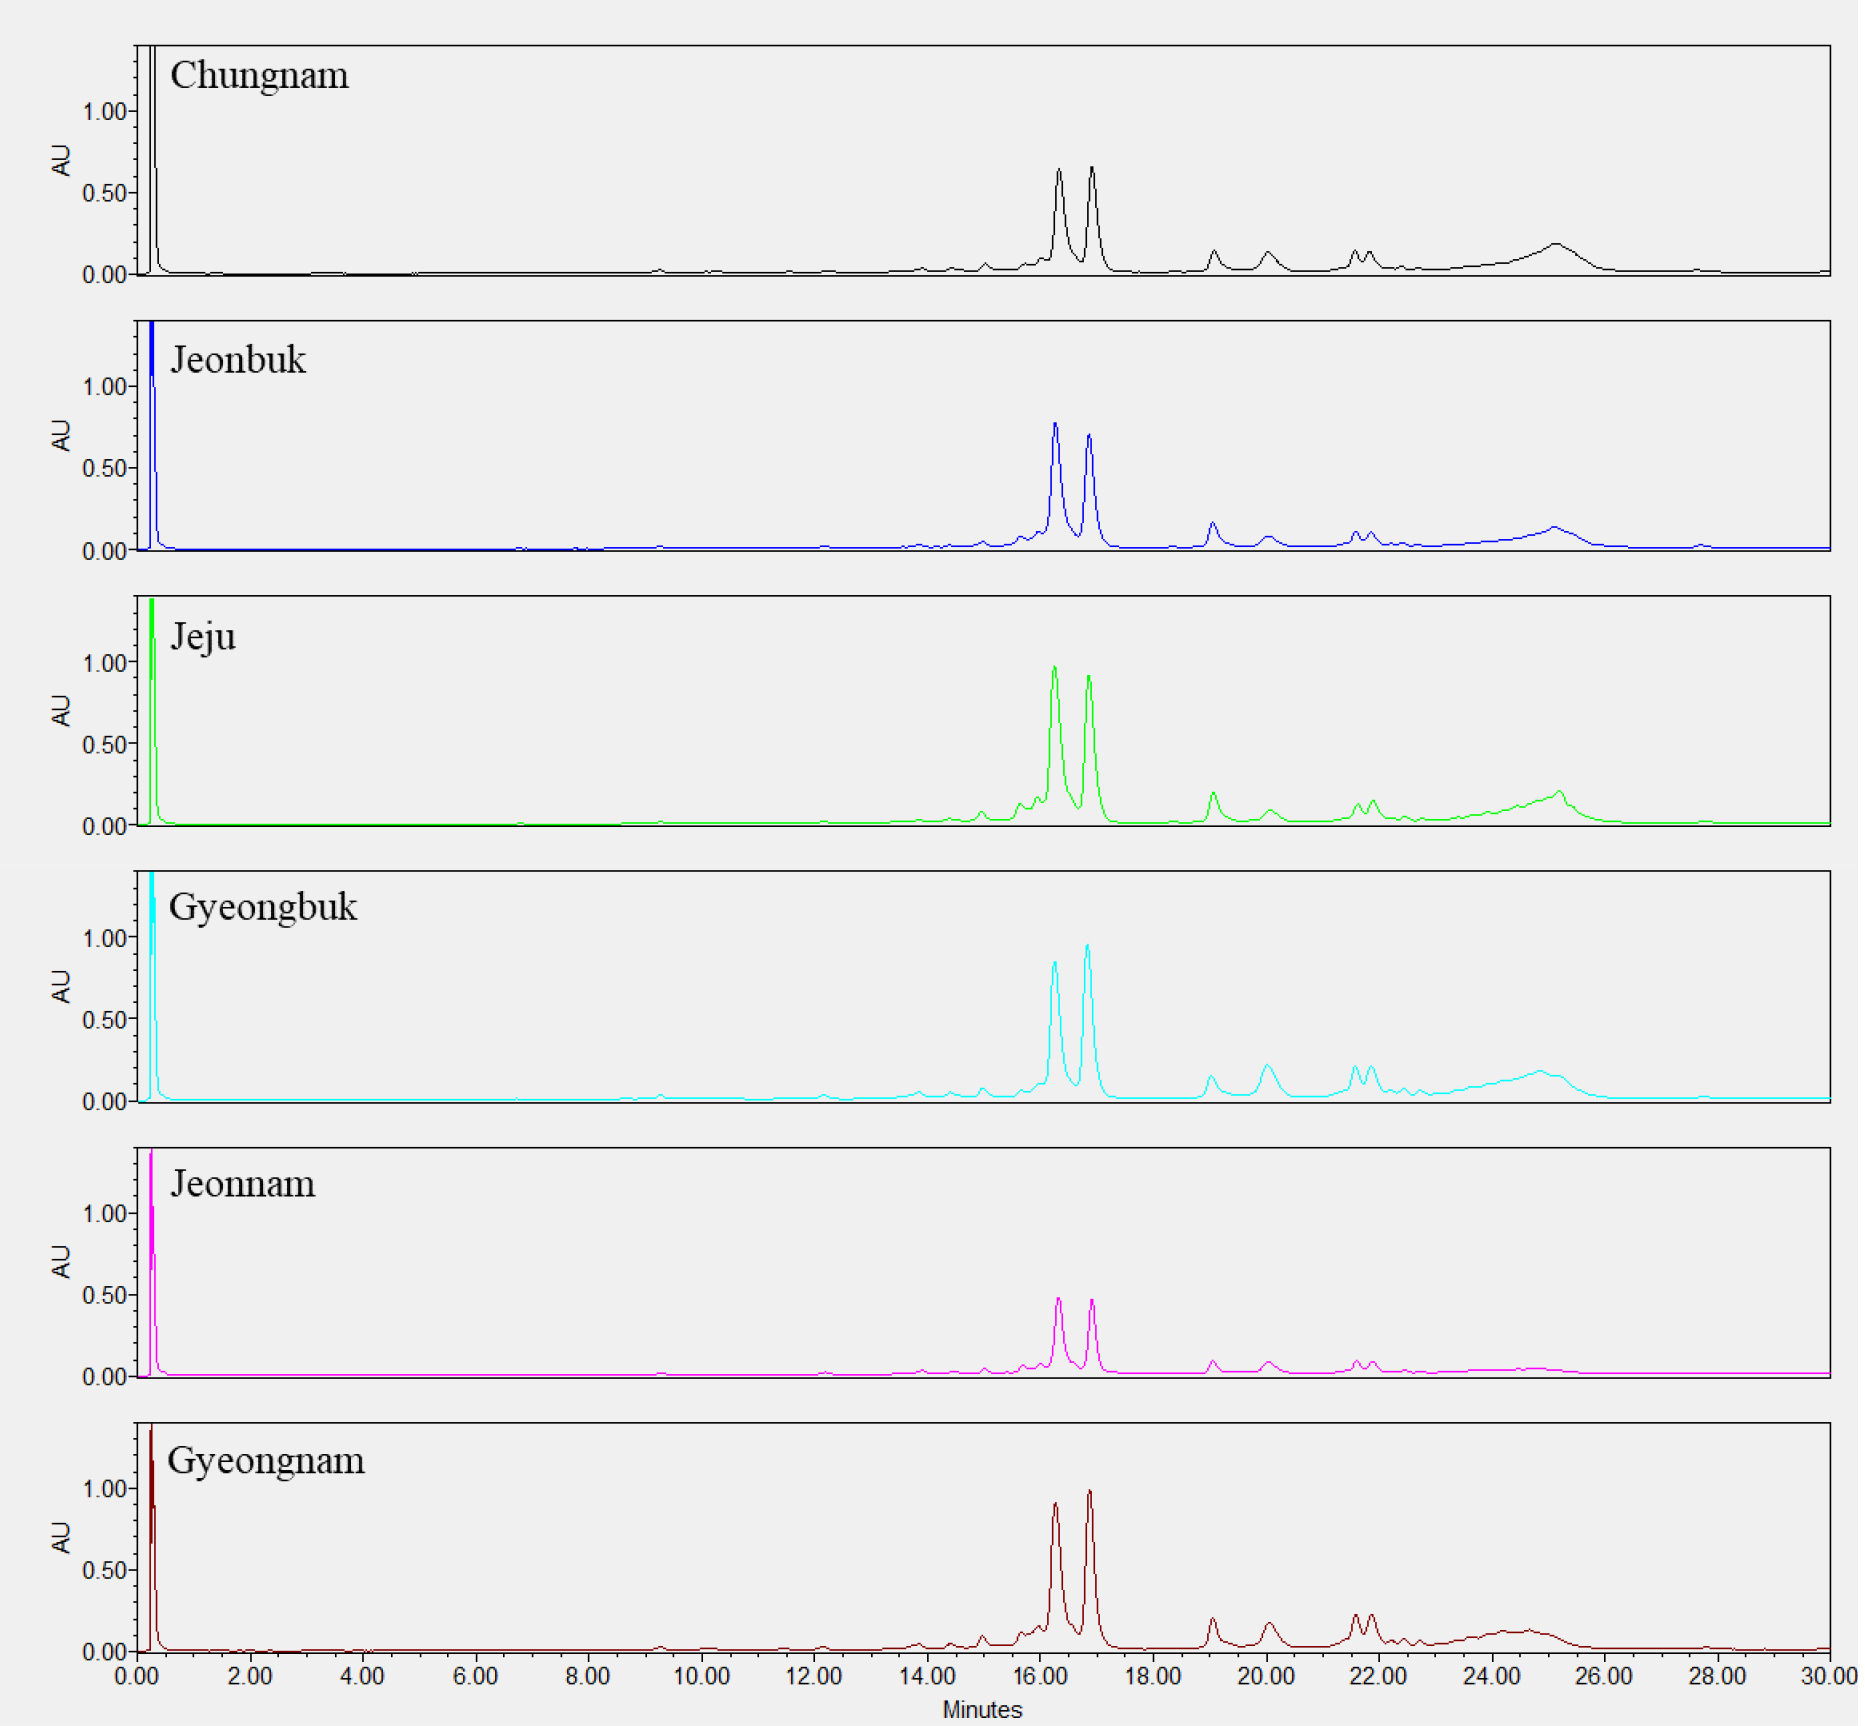Select the Jeonnam panel title
This screenshot has height=1726, width=1865.
click(243, 1185)
